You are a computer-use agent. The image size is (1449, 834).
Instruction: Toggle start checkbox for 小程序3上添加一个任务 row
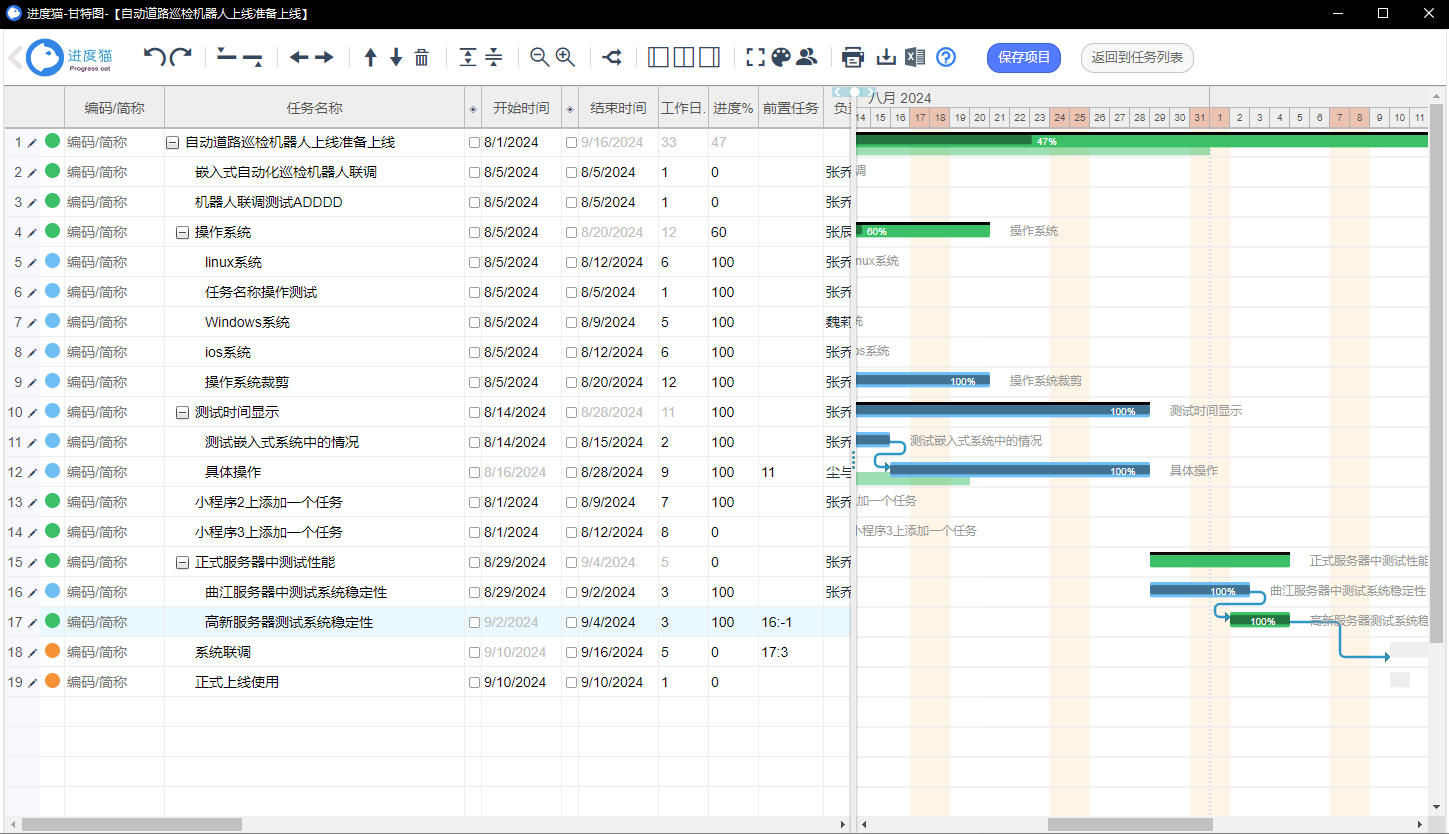(474, 532)
